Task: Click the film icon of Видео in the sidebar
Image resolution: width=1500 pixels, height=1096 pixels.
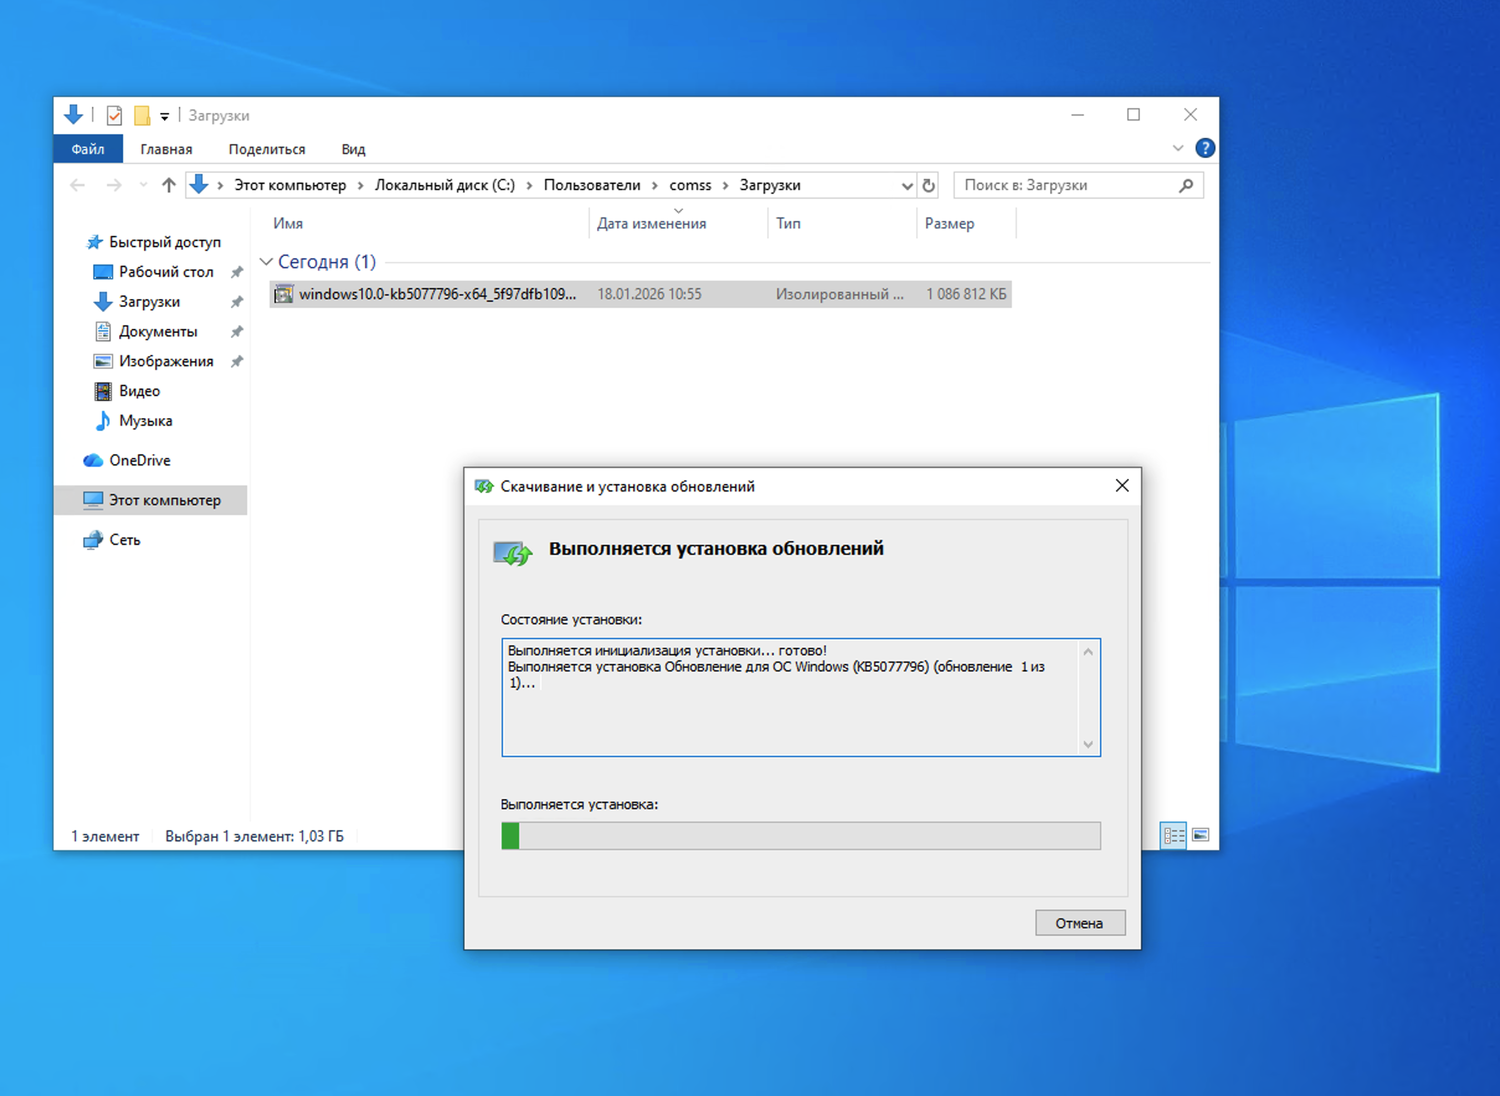Action: point(103,391)
